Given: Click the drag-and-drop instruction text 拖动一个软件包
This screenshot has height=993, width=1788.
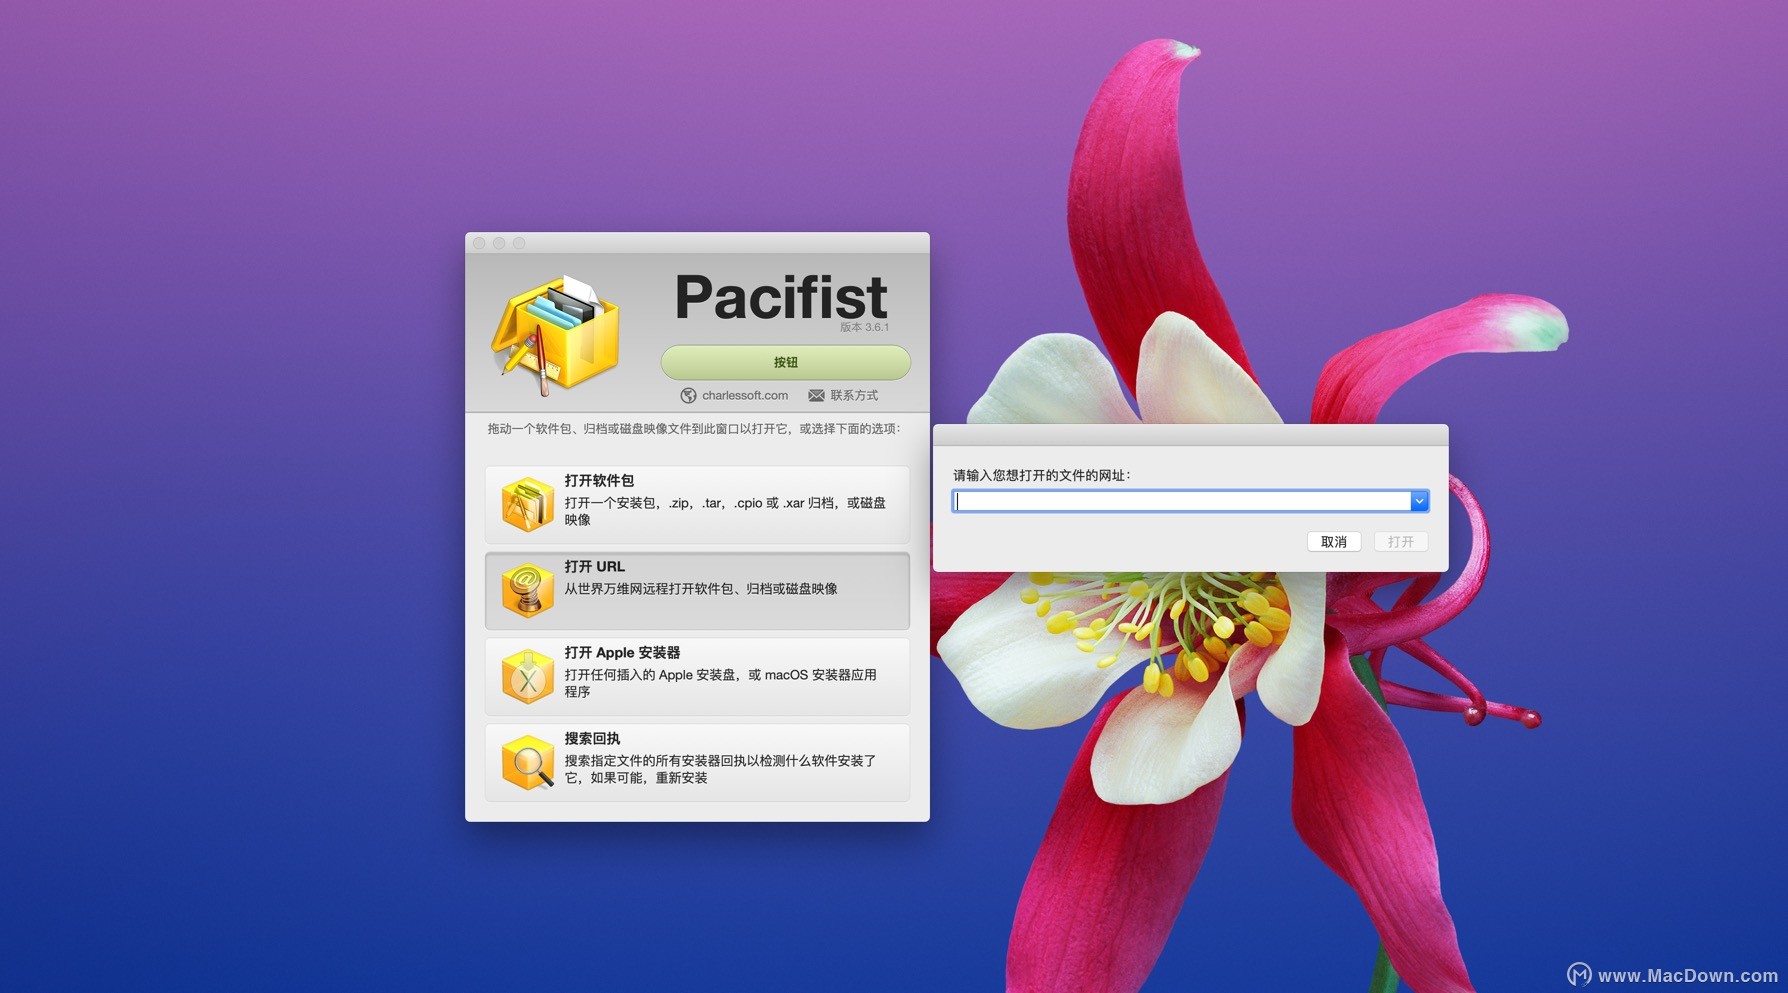Looking at the screenshot, I should [x=694, y=428].
